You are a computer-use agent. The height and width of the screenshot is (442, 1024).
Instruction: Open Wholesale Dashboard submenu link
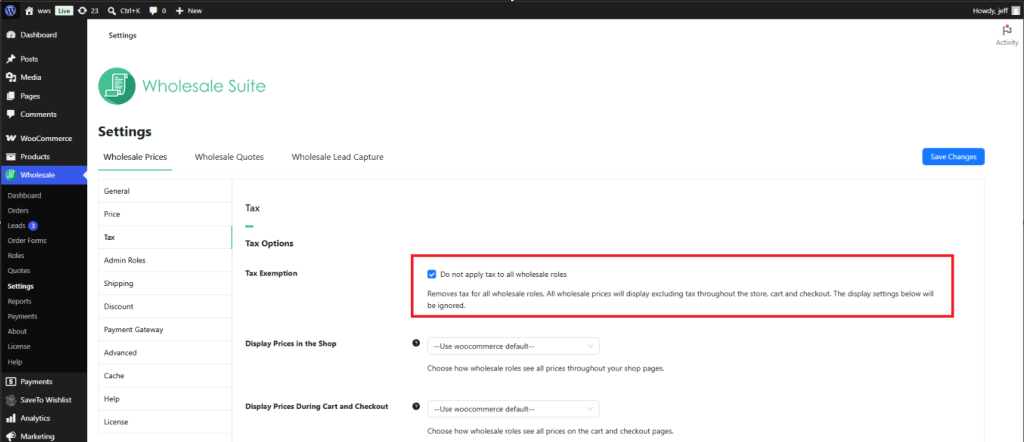[x=24, y=195]
